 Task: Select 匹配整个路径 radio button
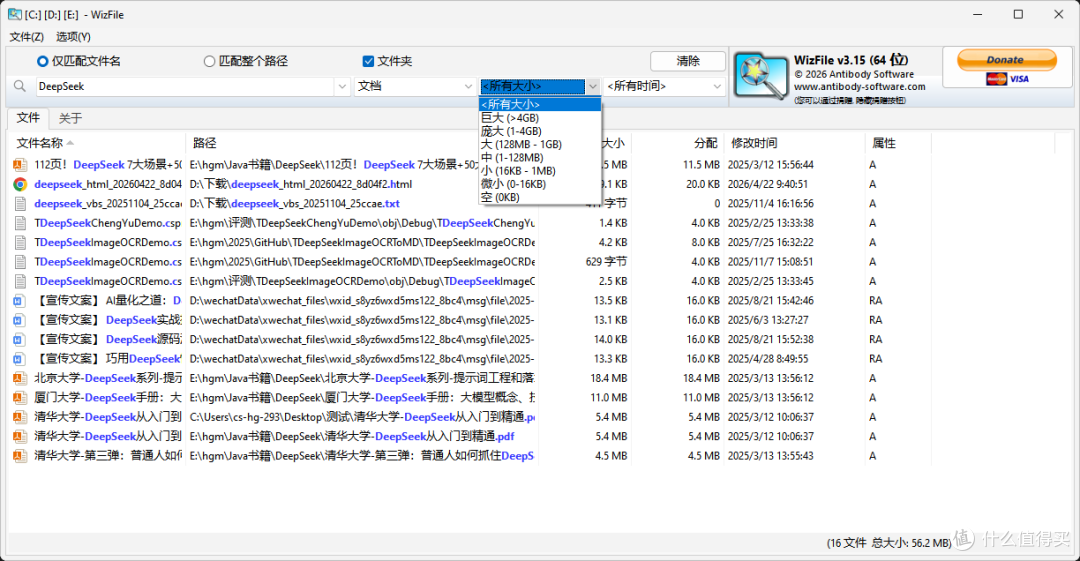(x=246, y=61)
